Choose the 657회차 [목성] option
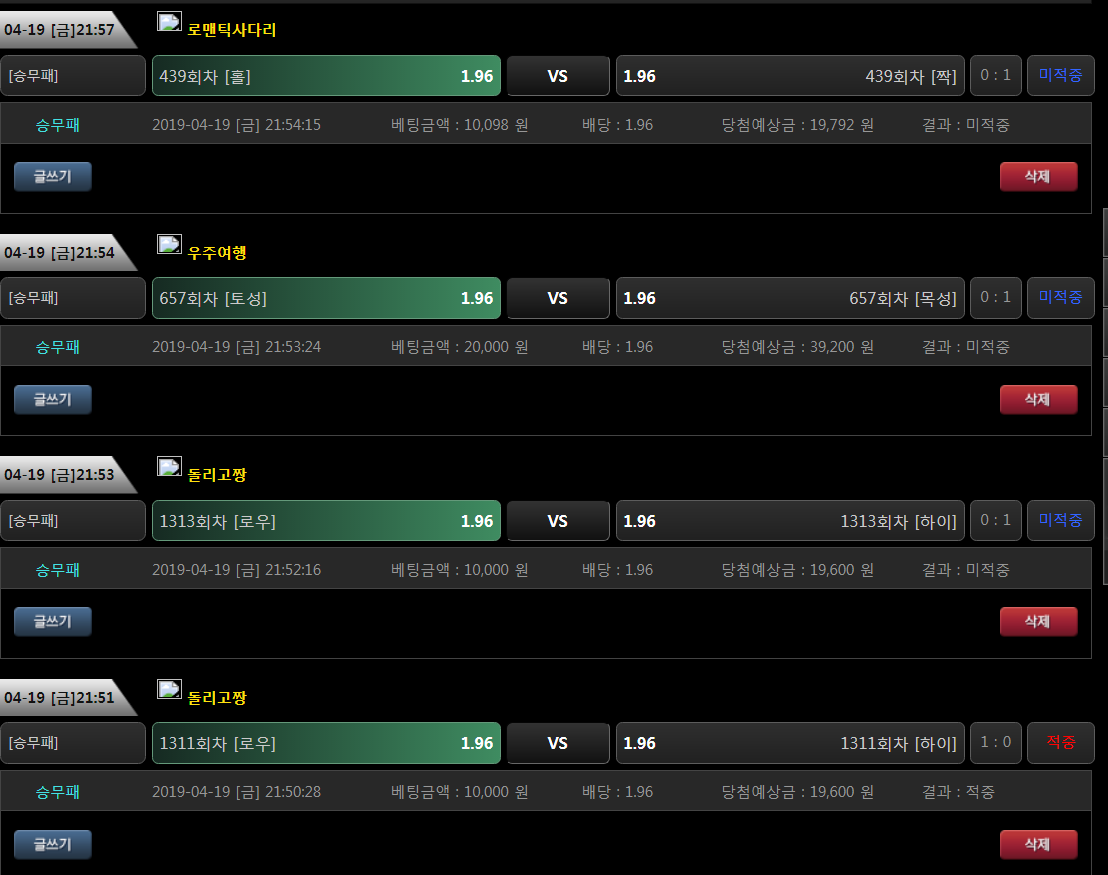Screen dimensions: 1108x875 tap(790, 298)
